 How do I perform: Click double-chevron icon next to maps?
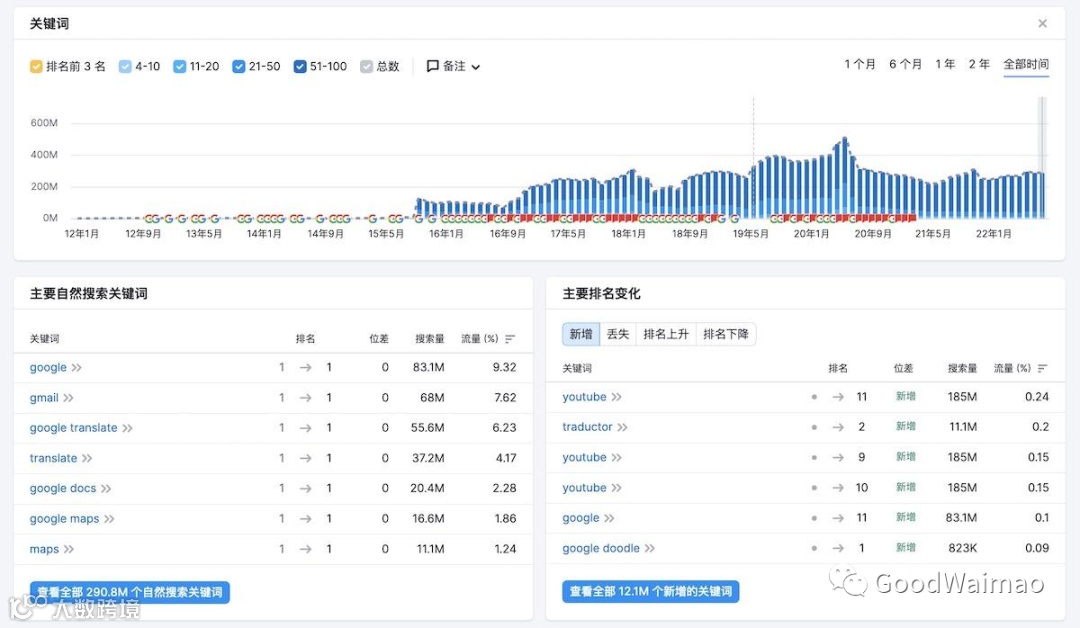68,550
